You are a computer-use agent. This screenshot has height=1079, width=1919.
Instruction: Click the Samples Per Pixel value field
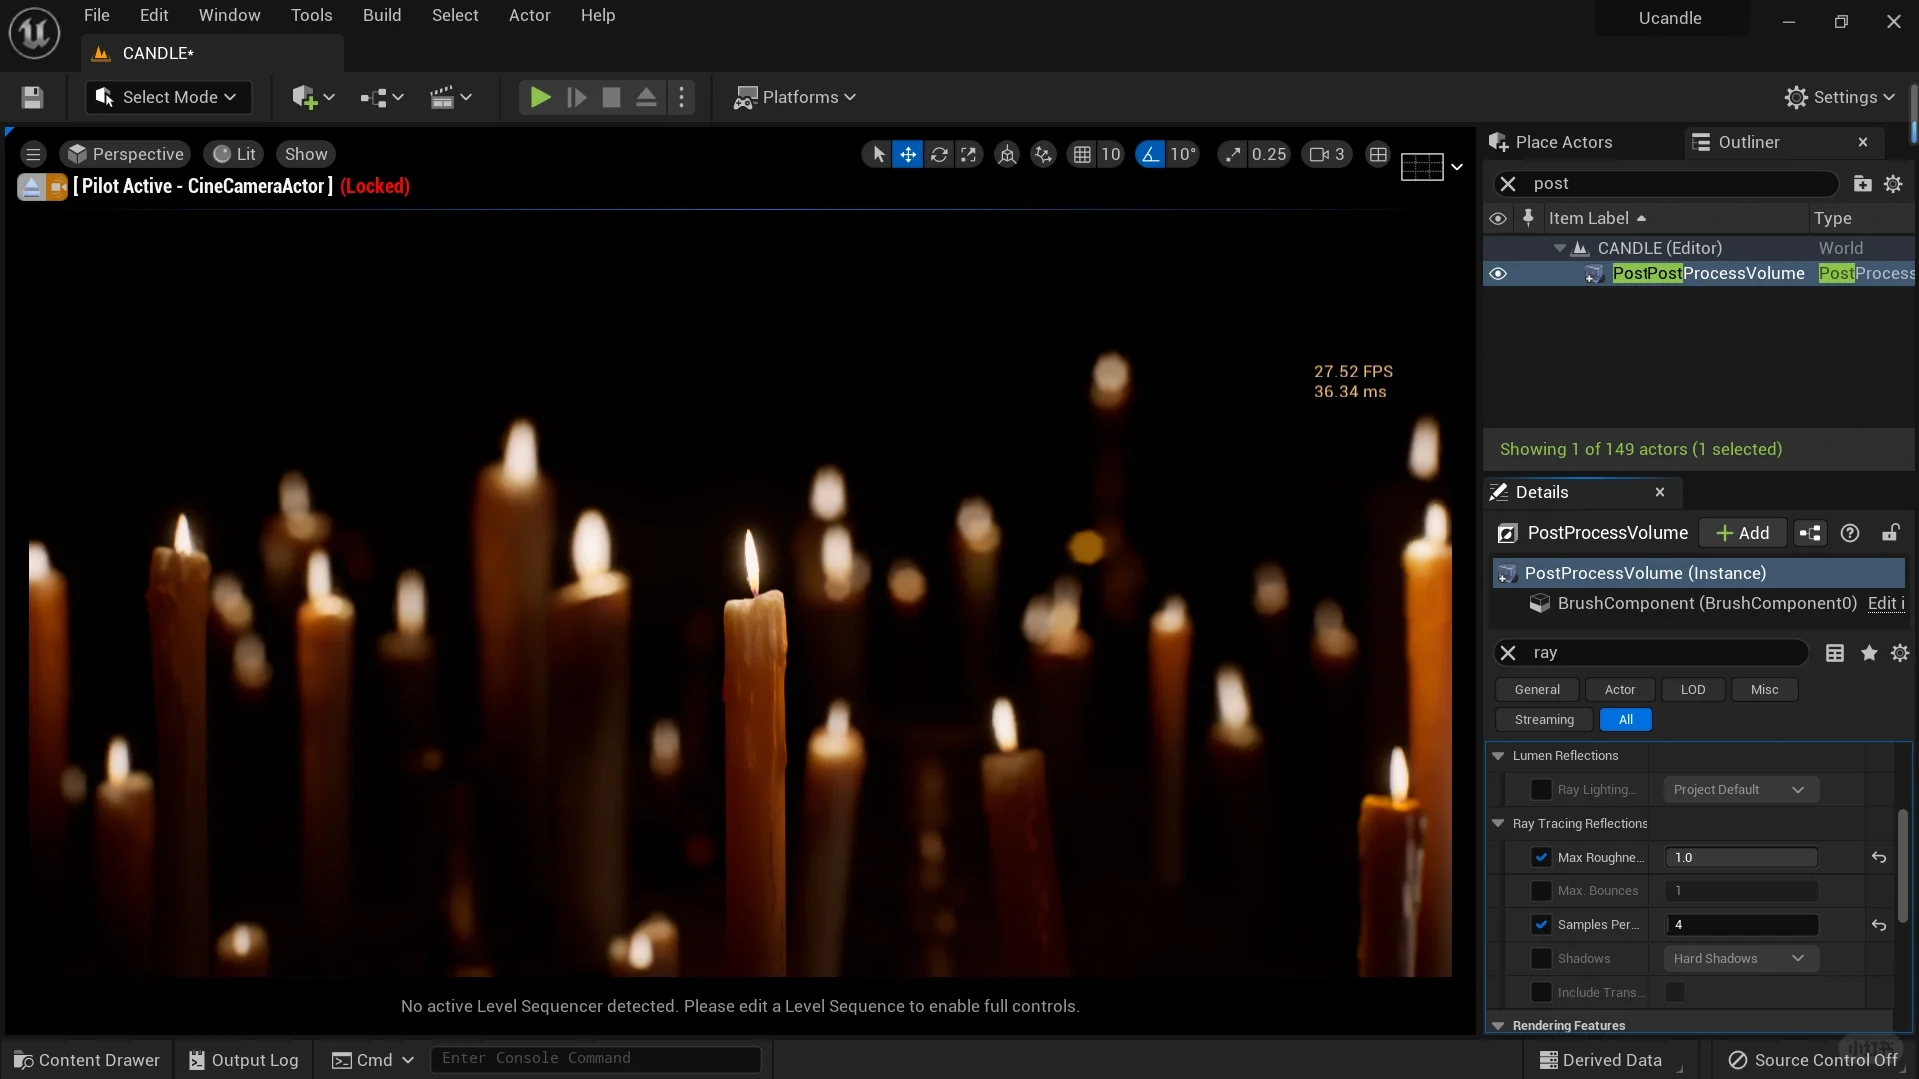tap(1740, 925)
